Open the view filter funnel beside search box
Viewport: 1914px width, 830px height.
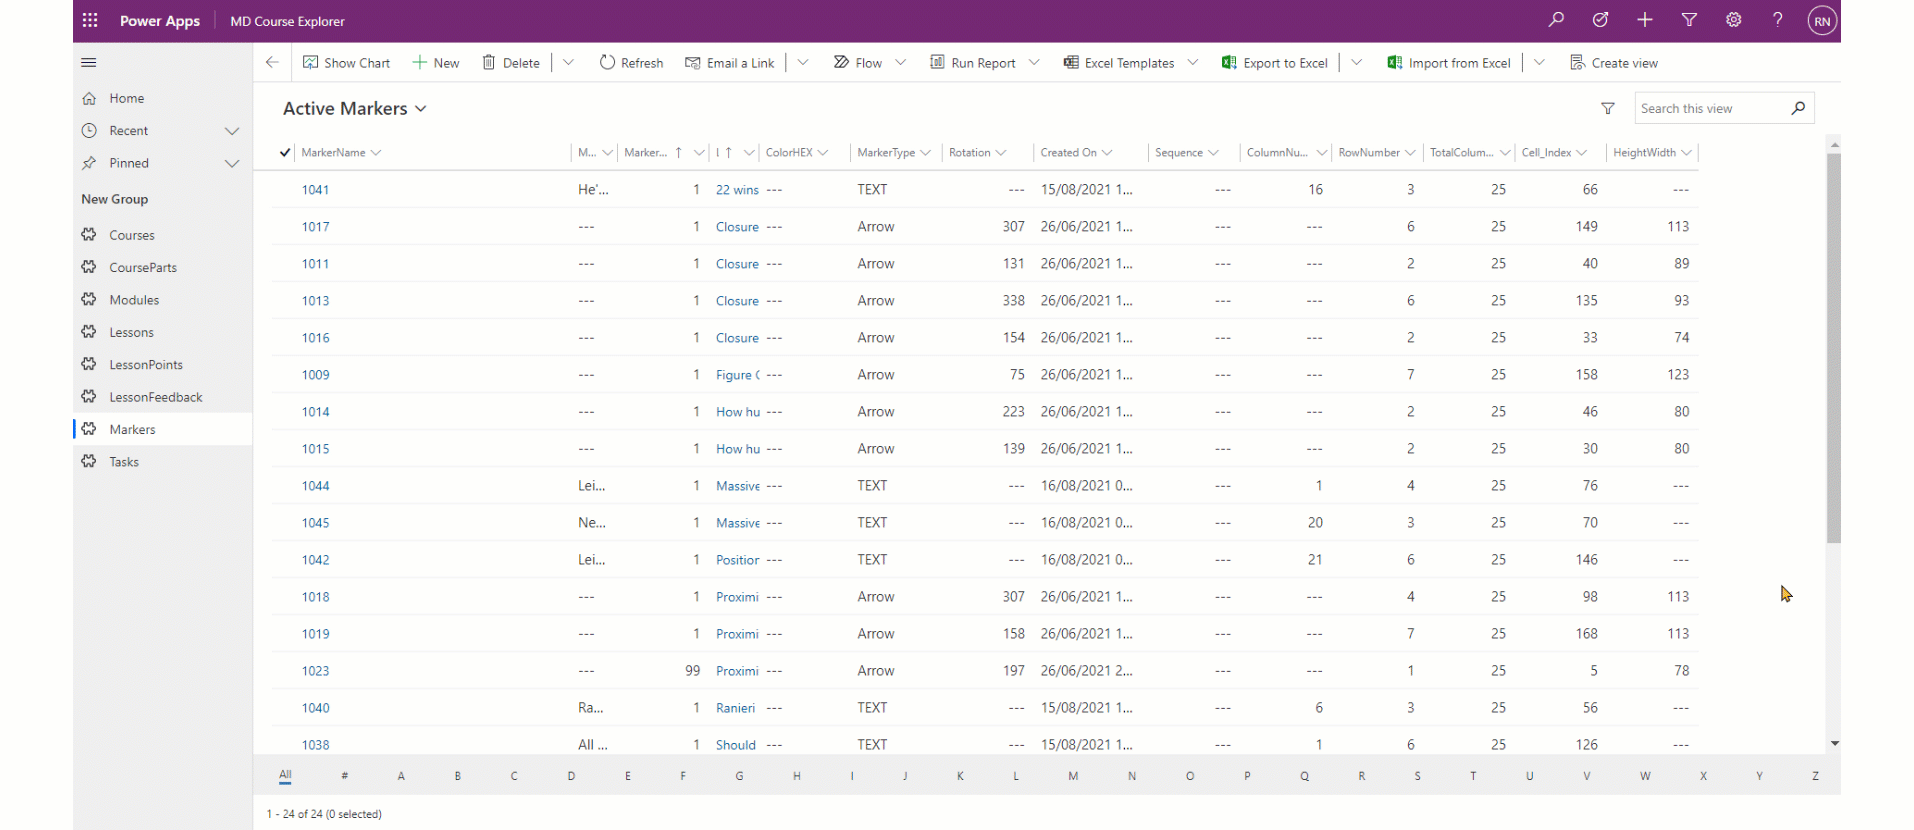pos(1607,108)
